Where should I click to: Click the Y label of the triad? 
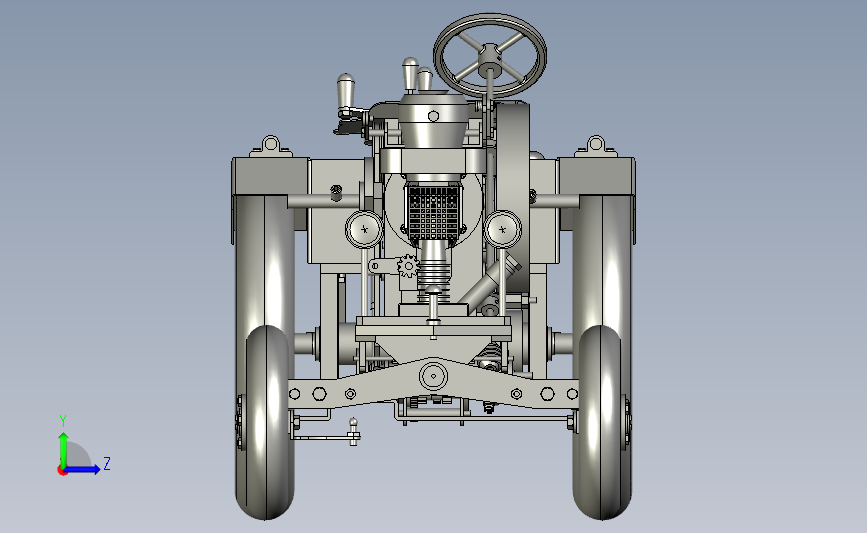63,421
